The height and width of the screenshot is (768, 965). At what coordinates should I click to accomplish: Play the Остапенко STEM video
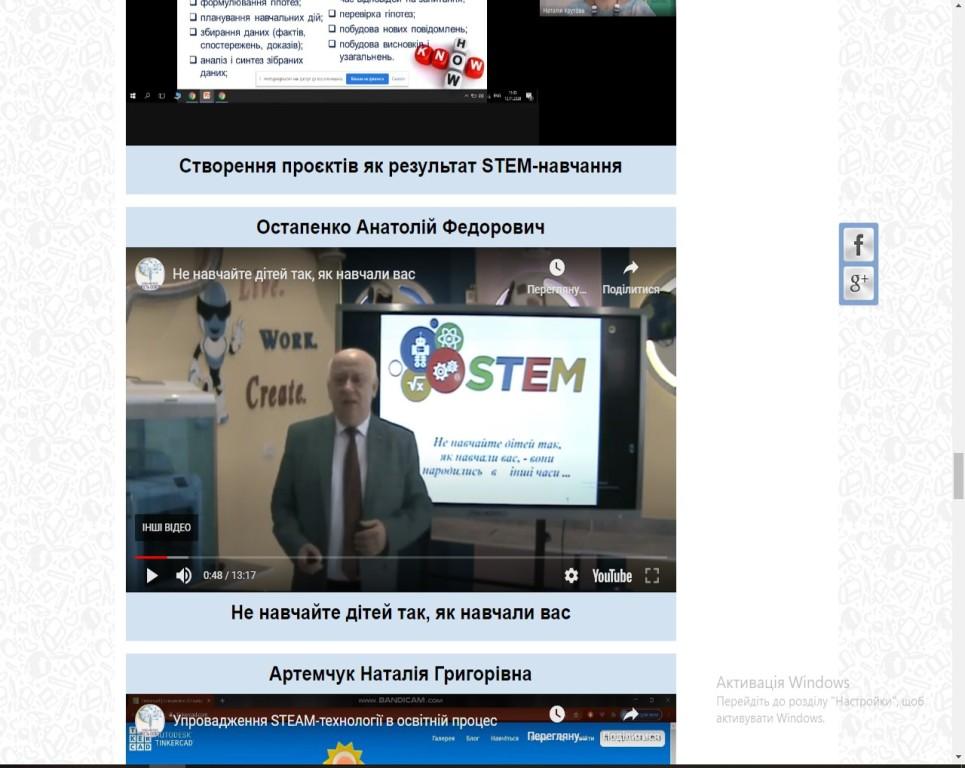click(x=151, y=575)
